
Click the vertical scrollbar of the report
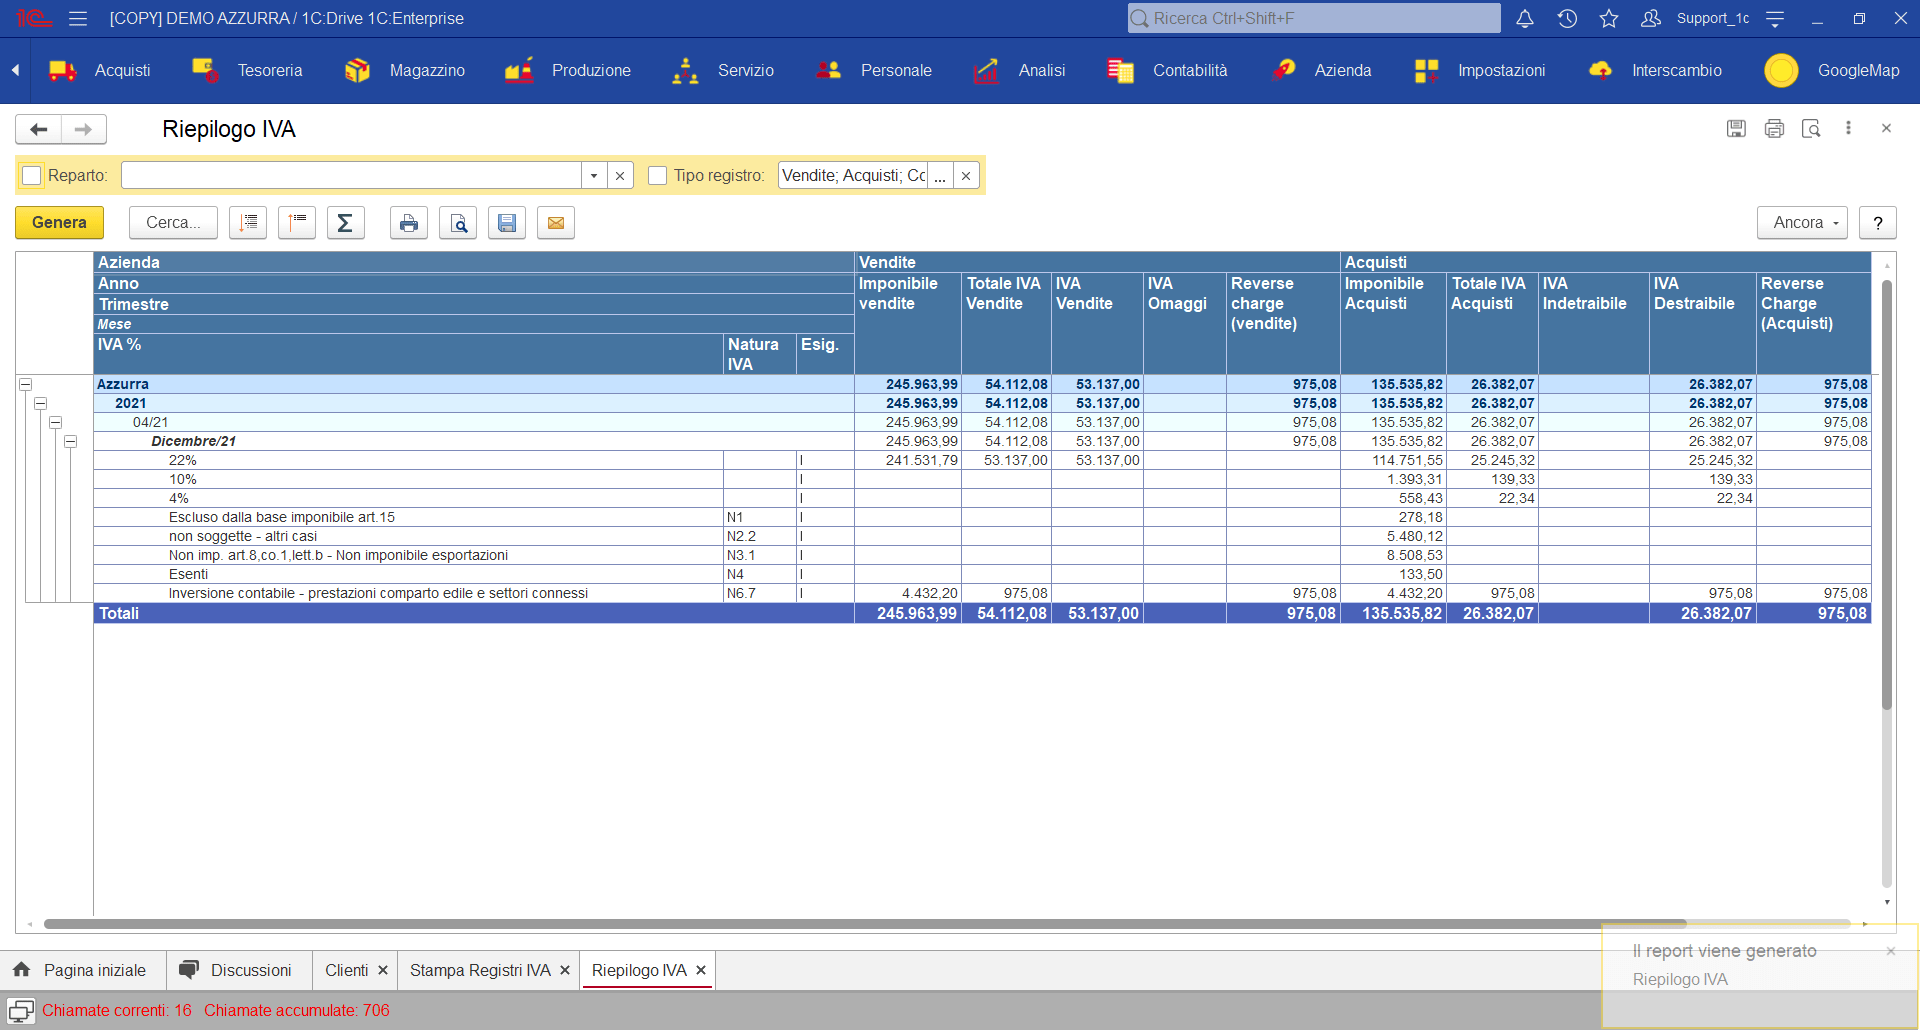coord(1887,495)
